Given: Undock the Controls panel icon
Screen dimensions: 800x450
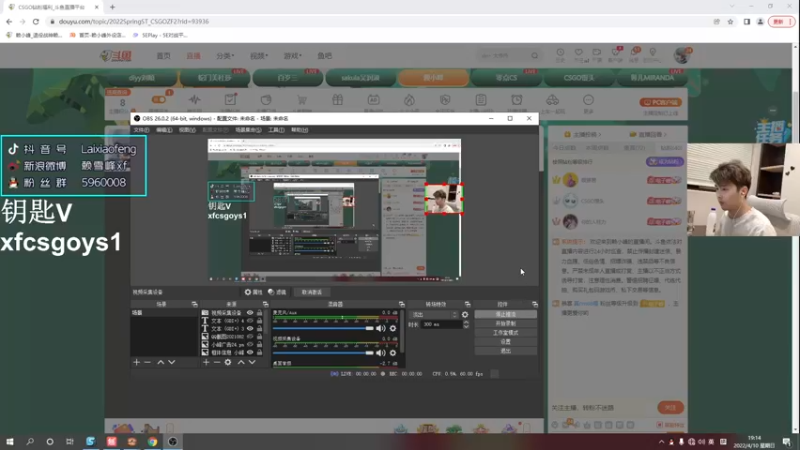Looking at the screenshot, I should click(x=535, y=304).
